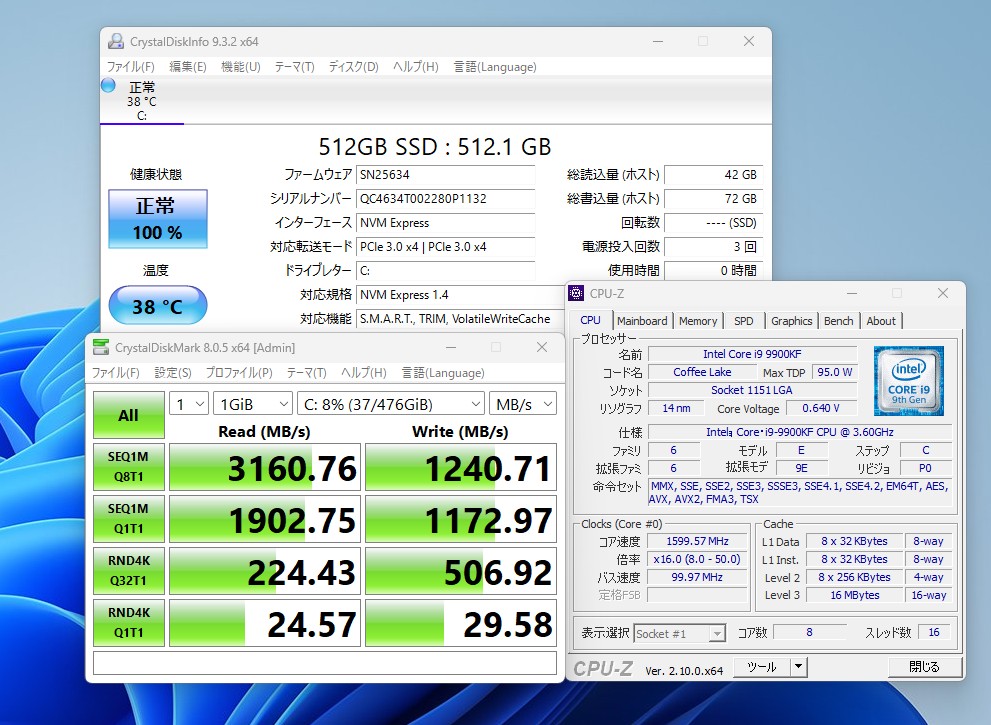Viewport: 991px width, 725px height.
Task: Open 設定(S) menu in CrystalDiskMark
Action: [x=173, y=372]
